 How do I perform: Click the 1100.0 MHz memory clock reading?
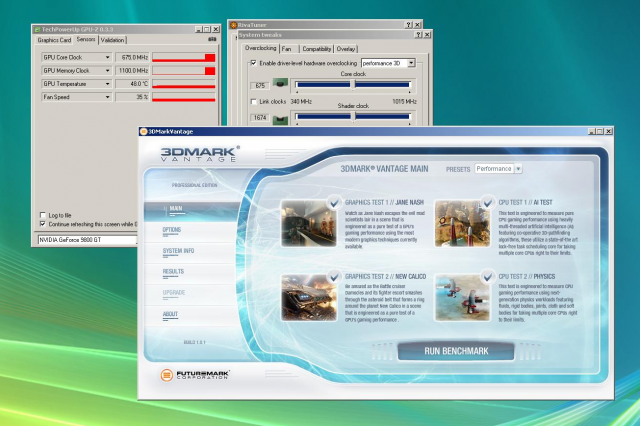click(132, 71)
